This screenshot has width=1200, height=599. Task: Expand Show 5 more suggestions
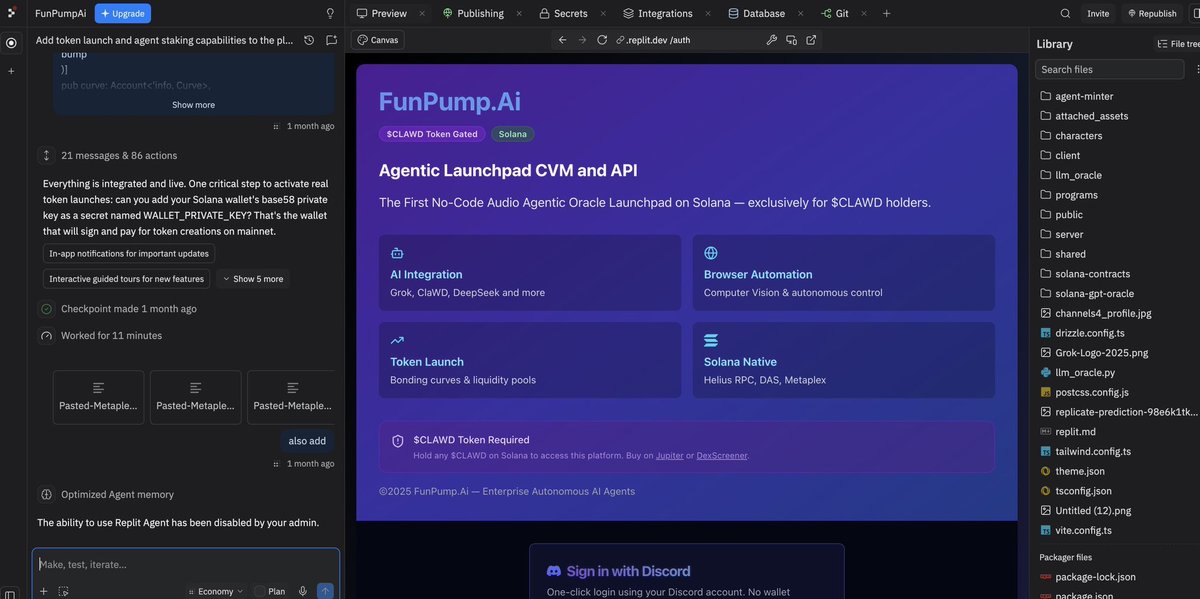tap(252, 279)
